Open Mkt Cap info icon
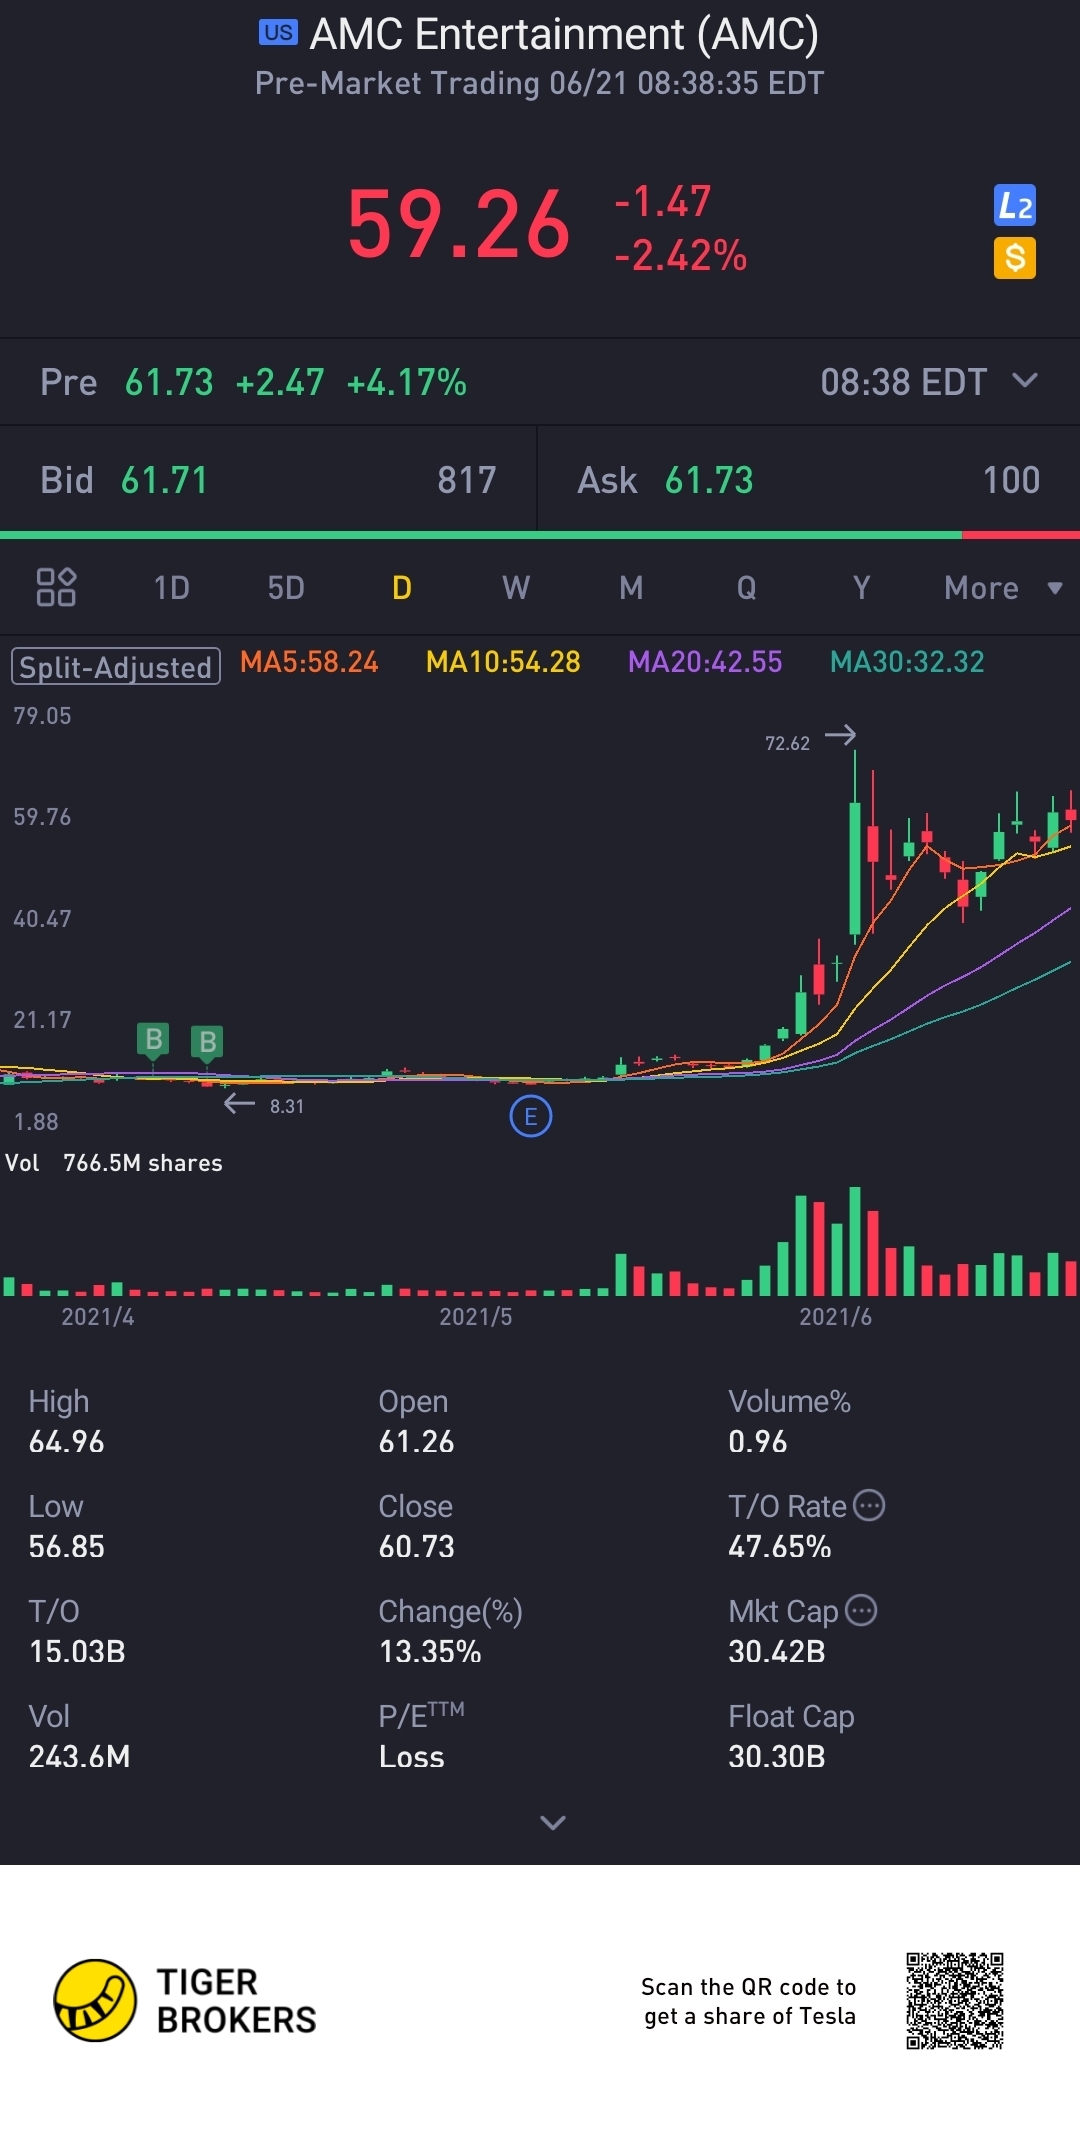1080x2137 pixels. tap(861, 1609)
